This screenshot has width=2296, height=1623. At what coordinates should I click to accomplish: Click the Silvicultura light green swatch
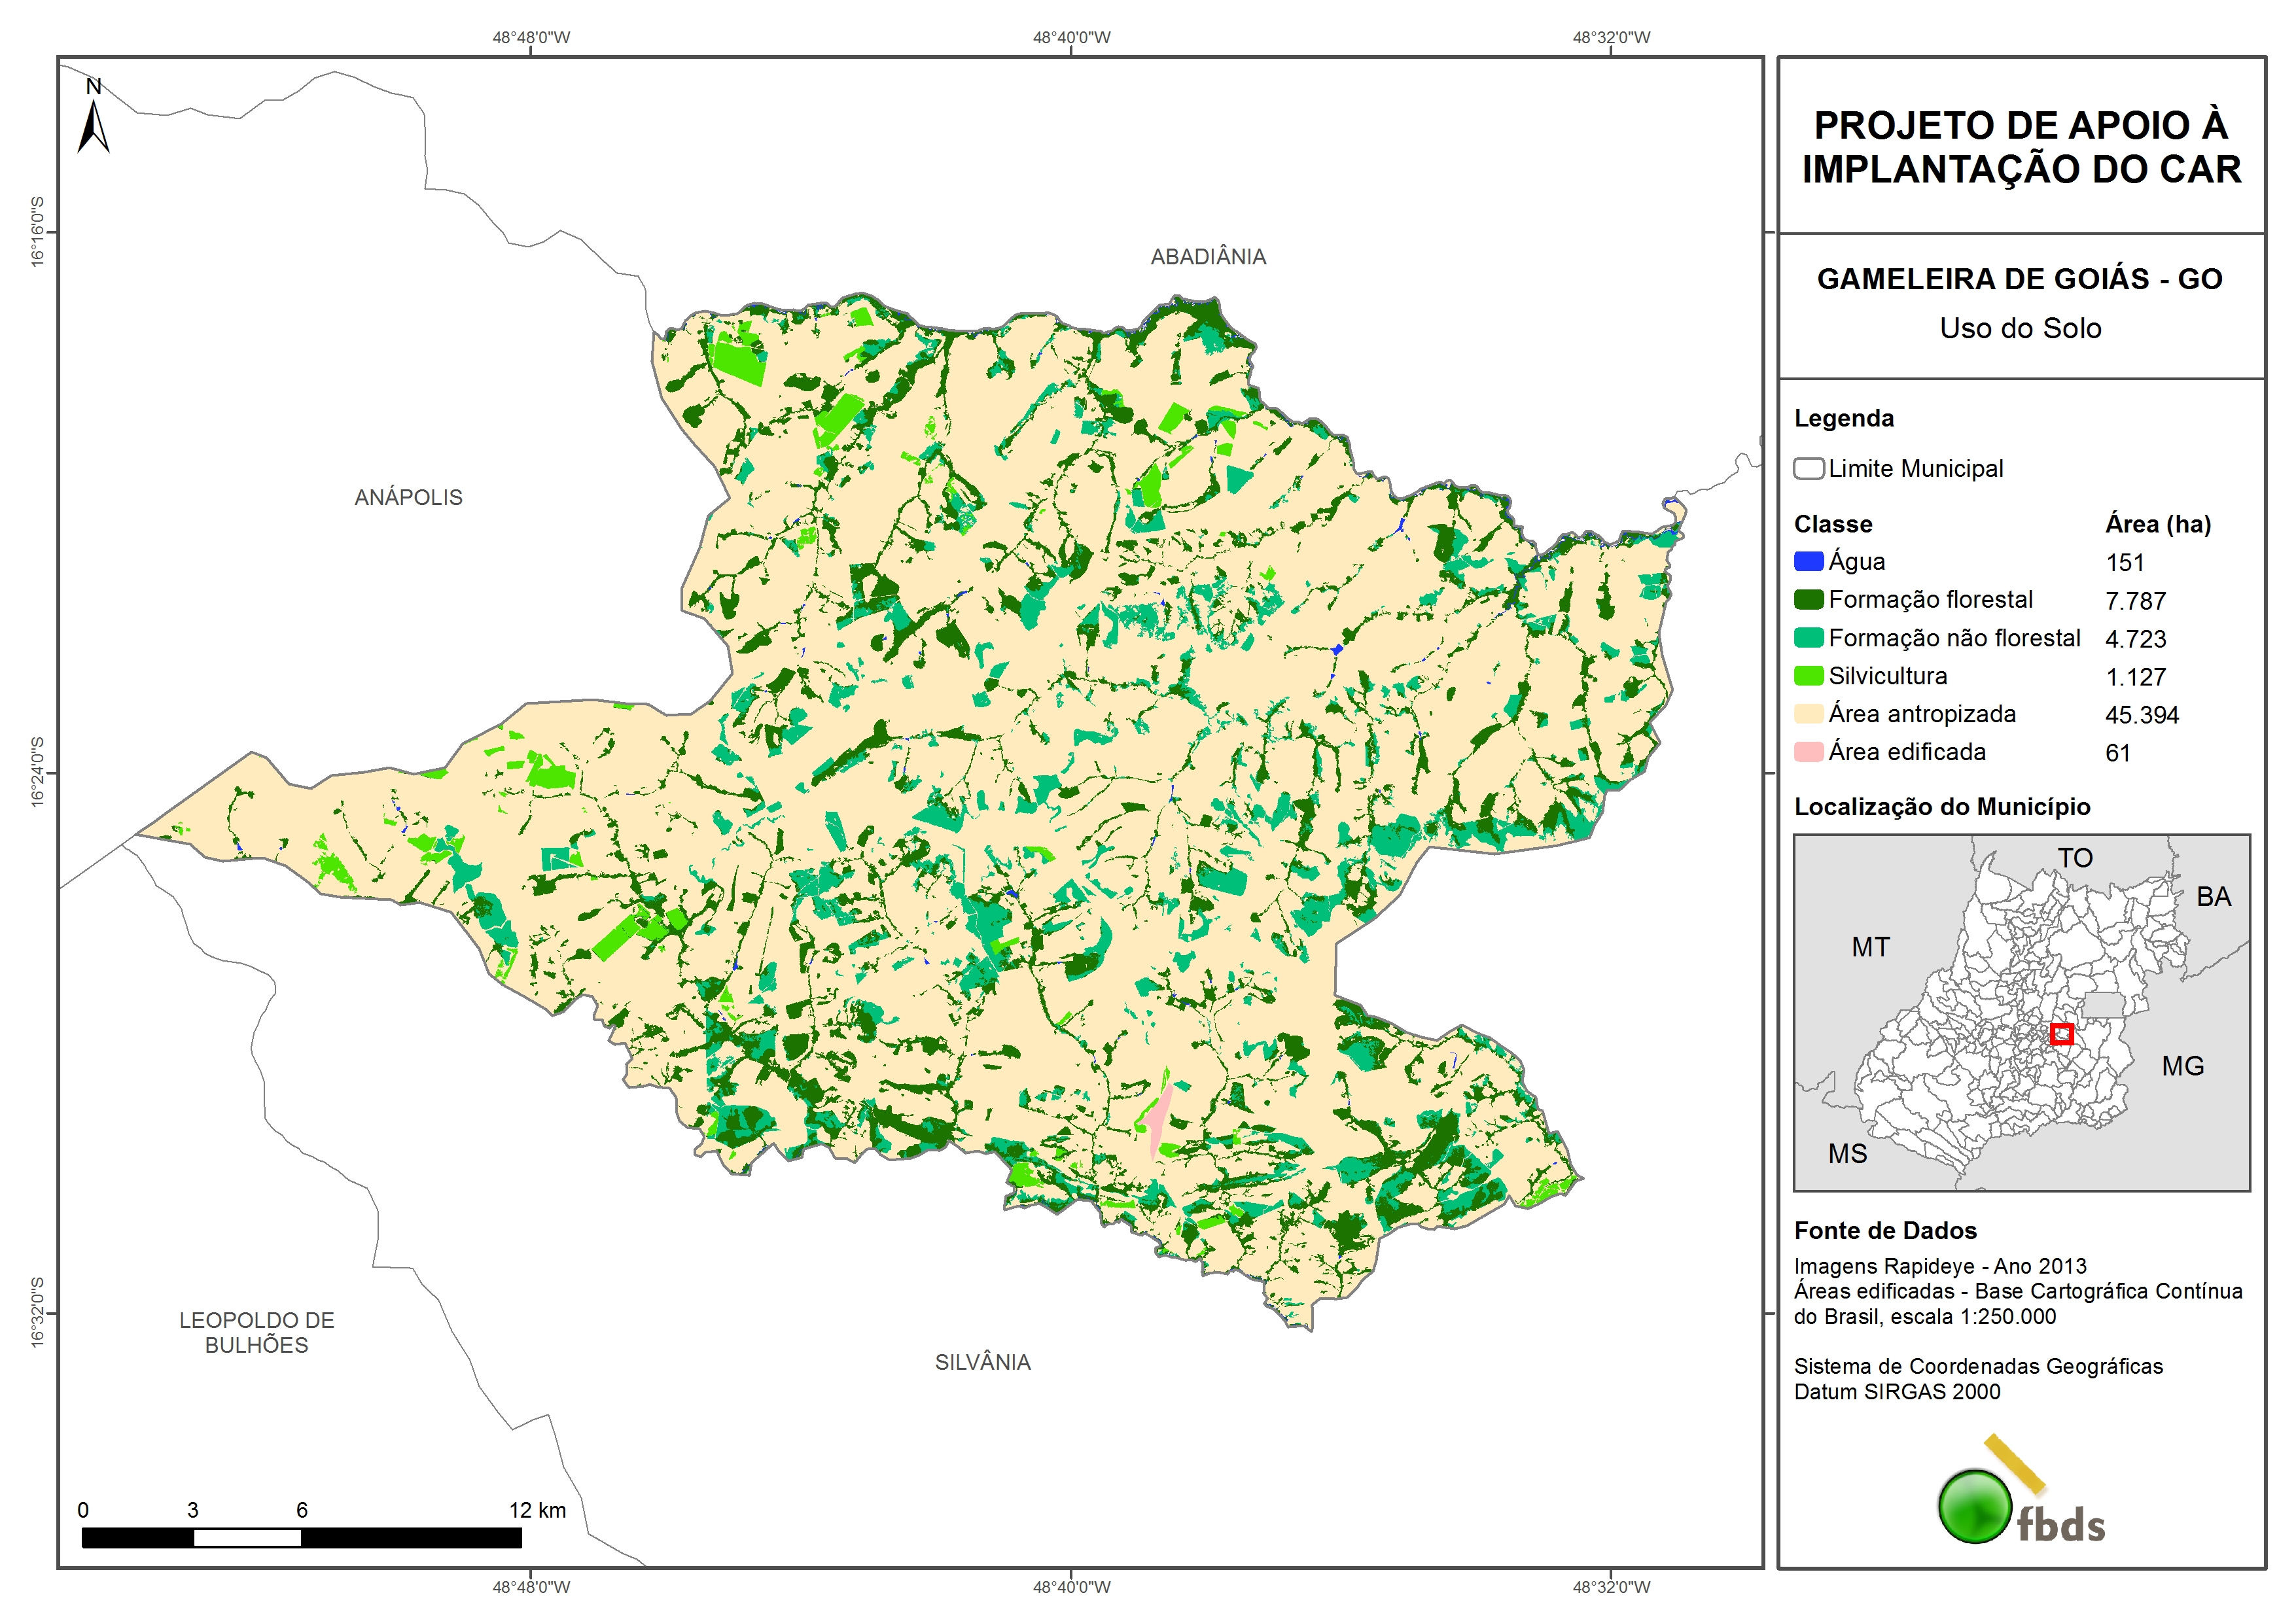1808,676
